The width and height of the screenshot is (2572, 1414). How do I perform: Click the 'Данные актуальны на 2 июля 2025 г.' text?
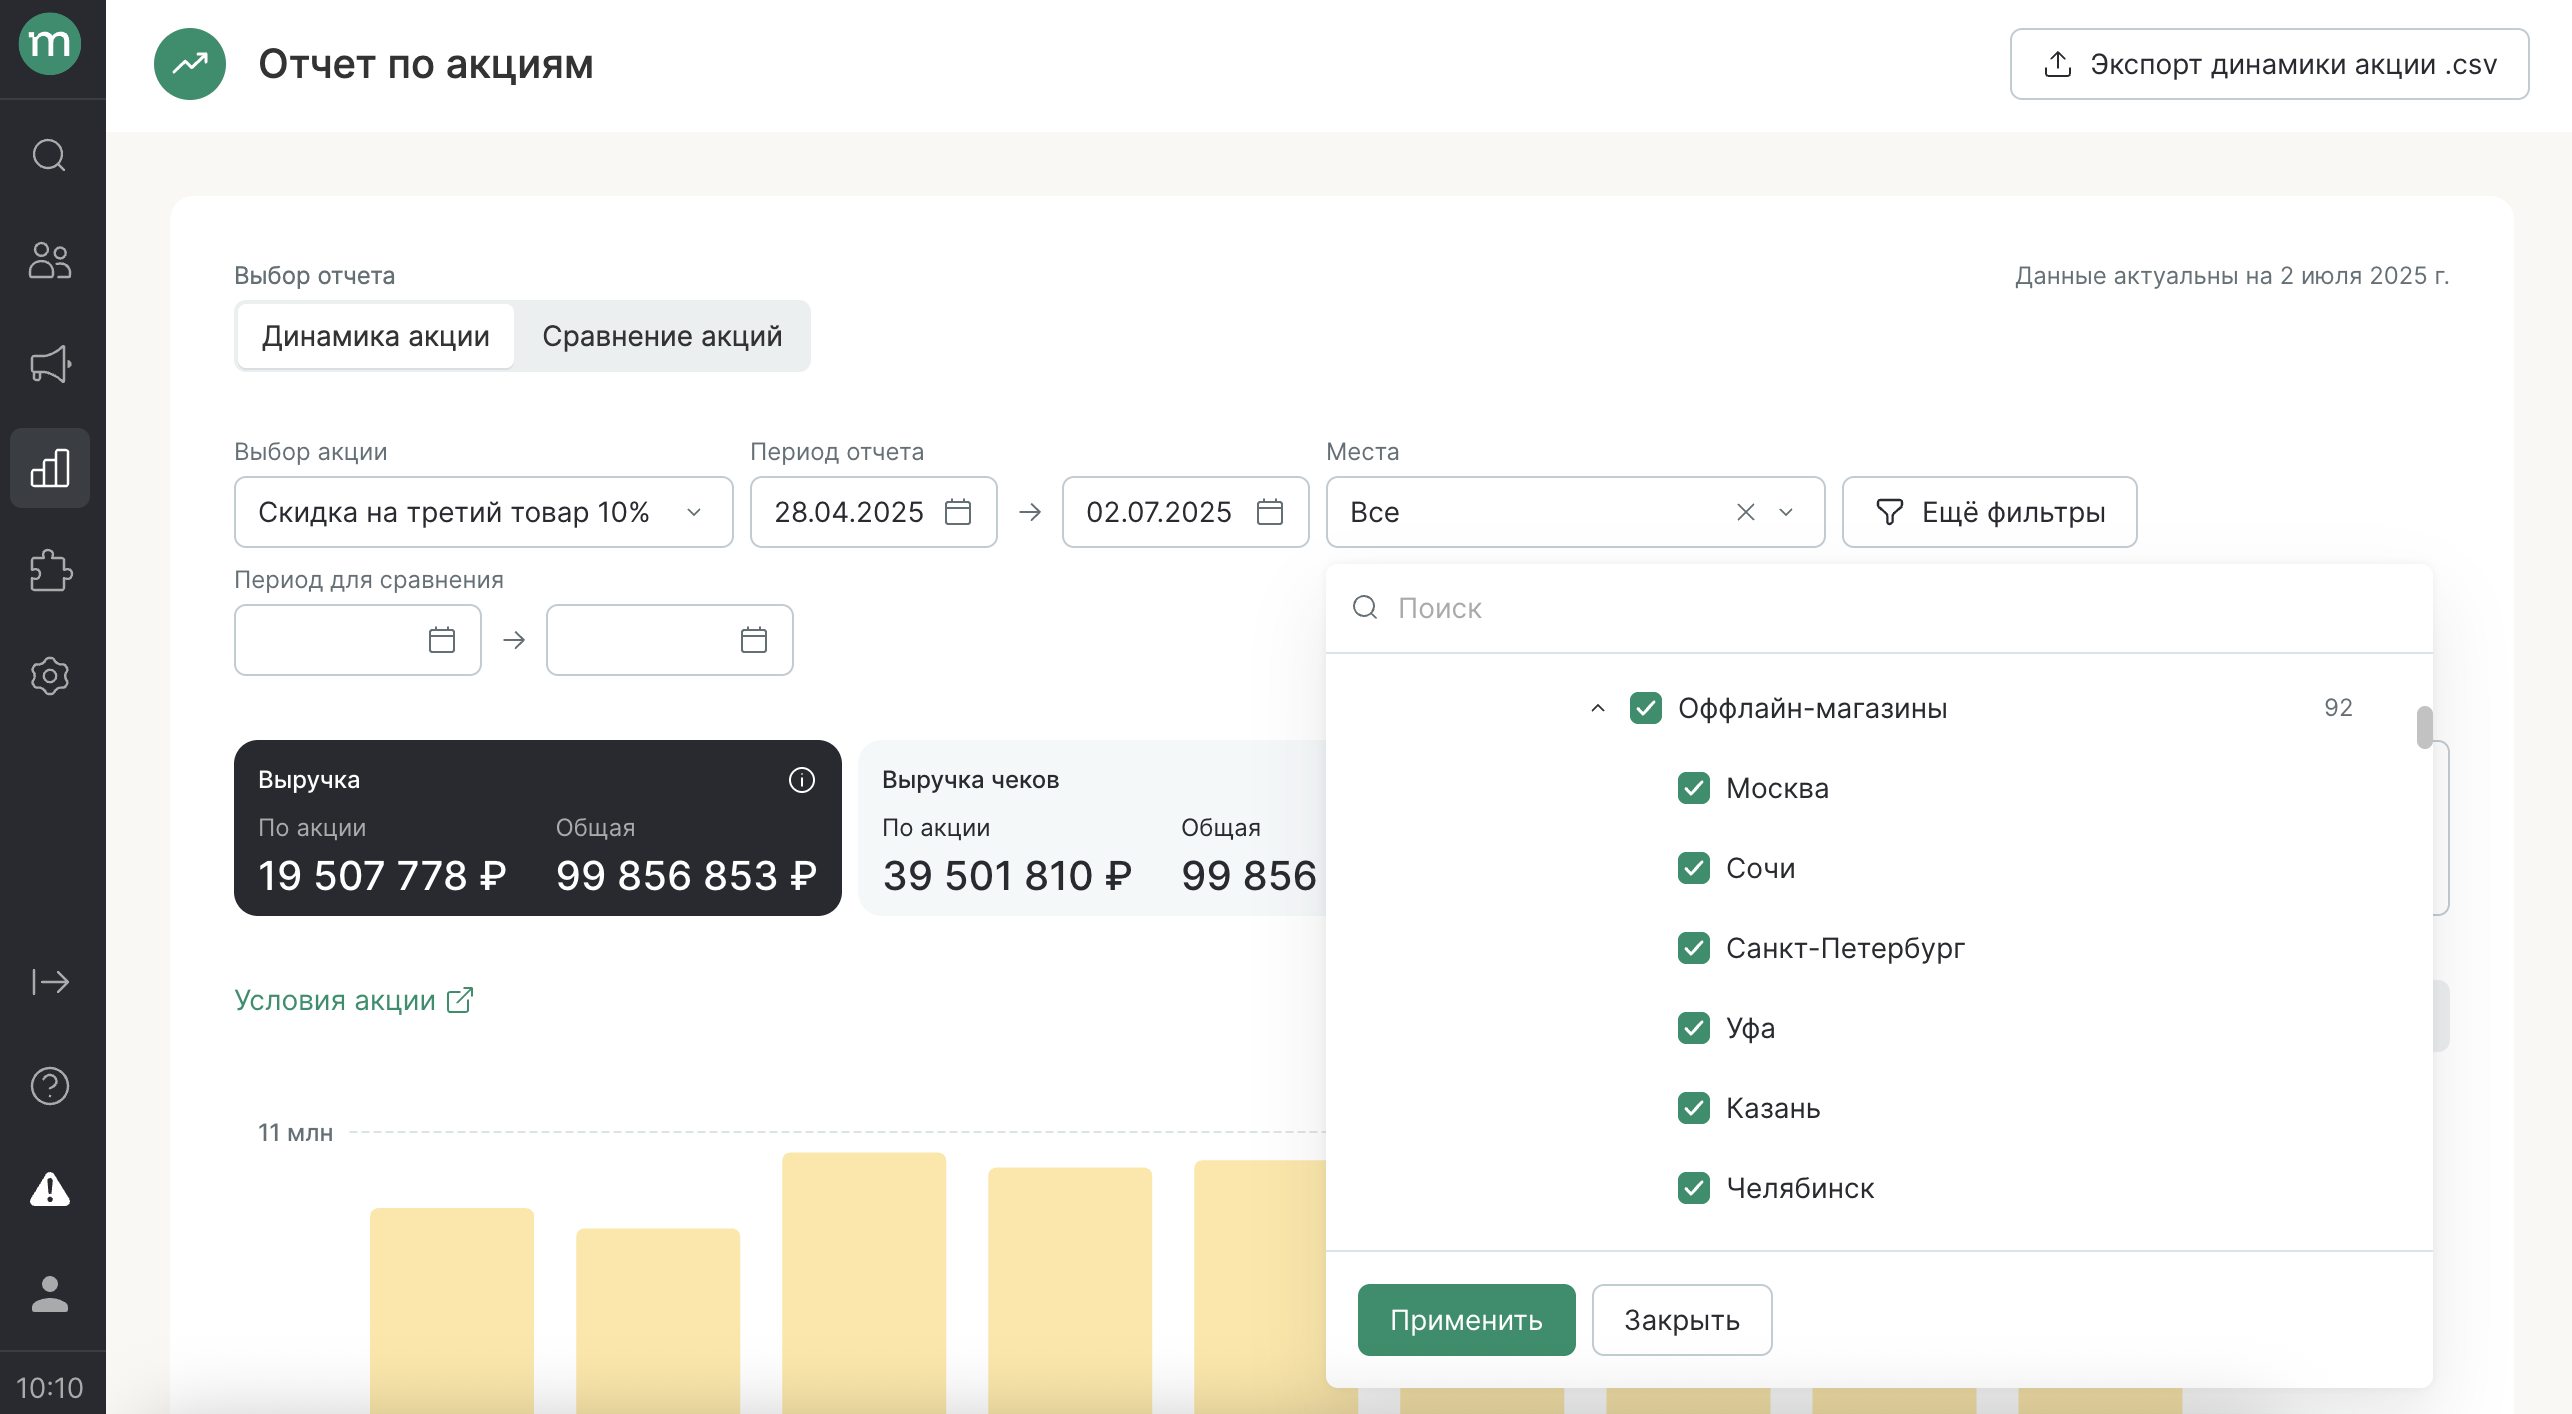coord(2232,276)
